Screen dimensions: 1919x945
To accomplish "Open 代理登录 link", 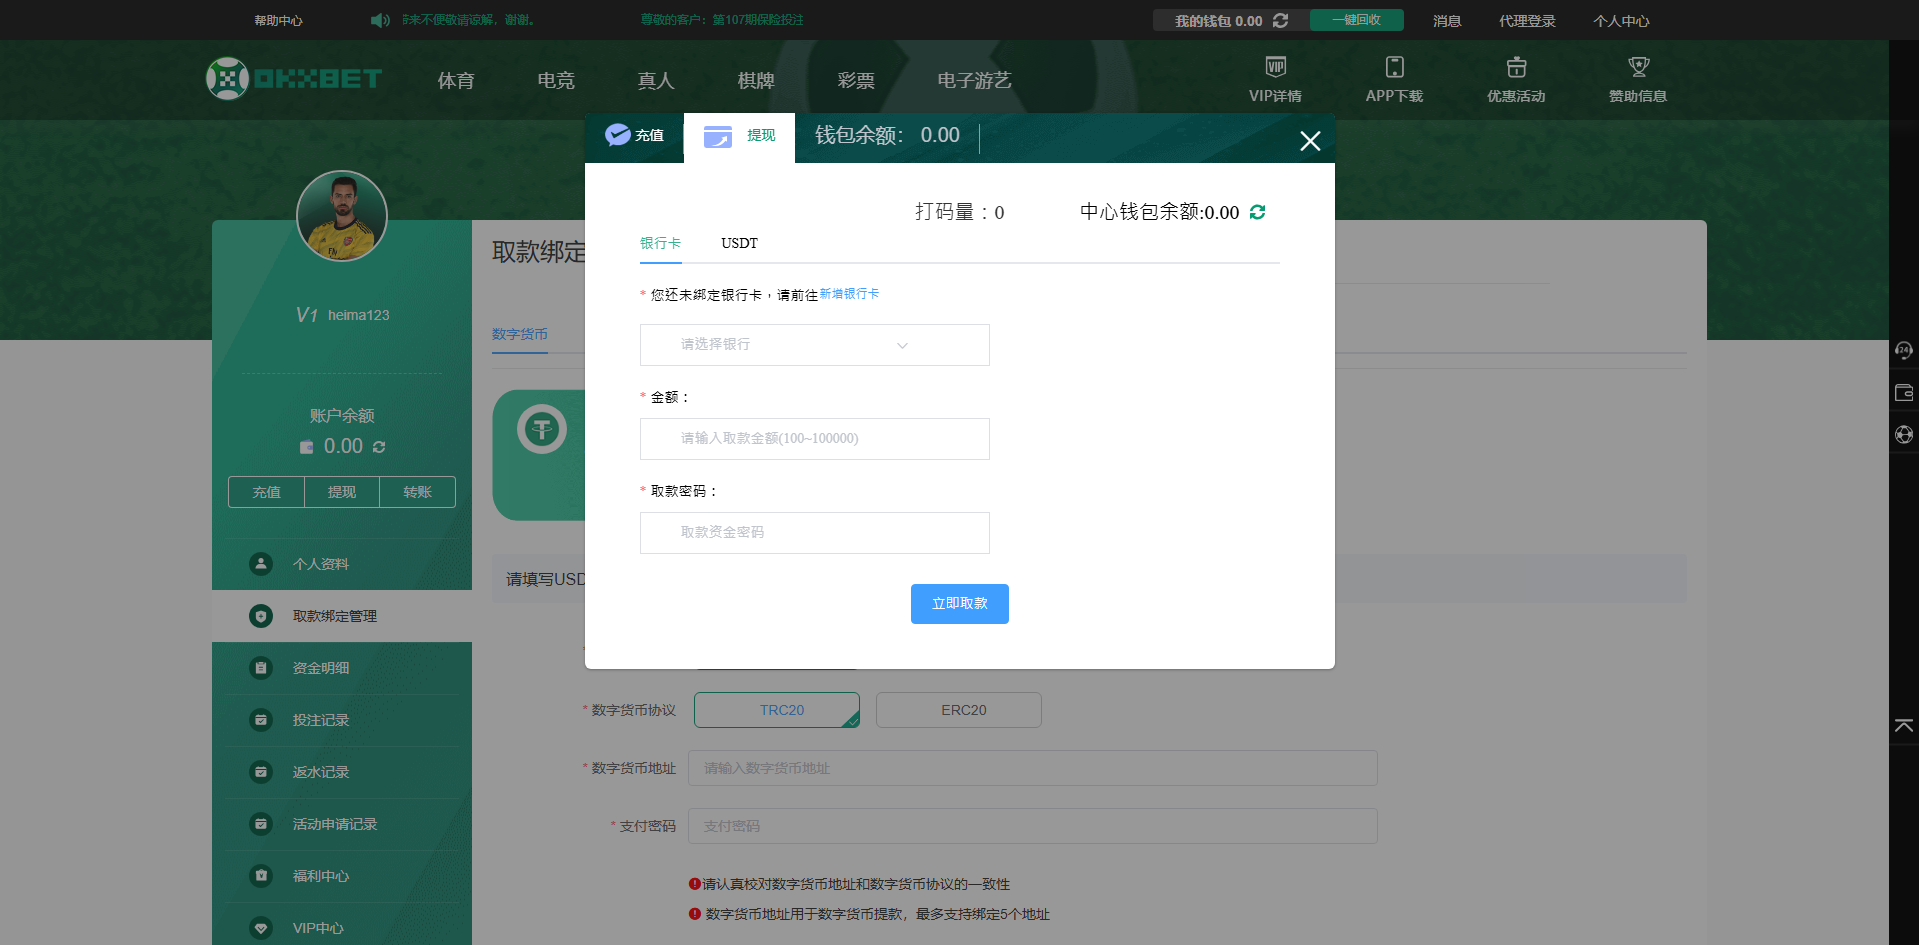I will pos(1527,21).
